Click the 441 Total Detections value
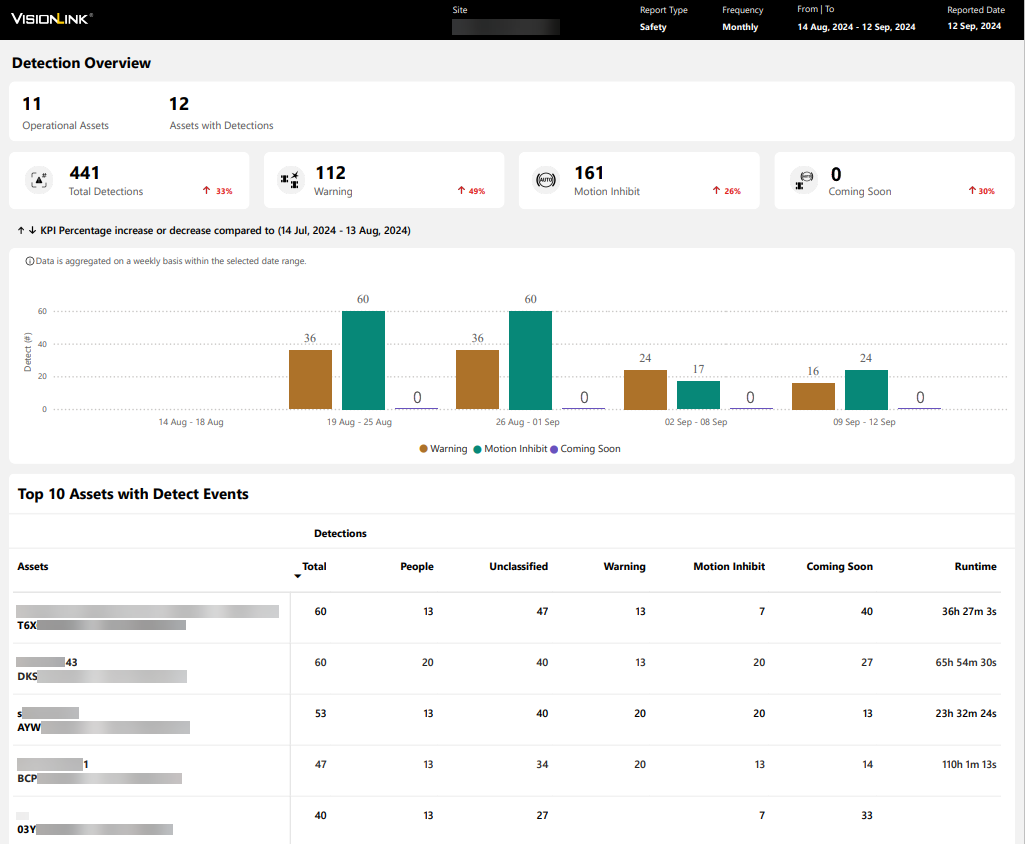This screenshot has height=844, width=1025. click(85, 173)
